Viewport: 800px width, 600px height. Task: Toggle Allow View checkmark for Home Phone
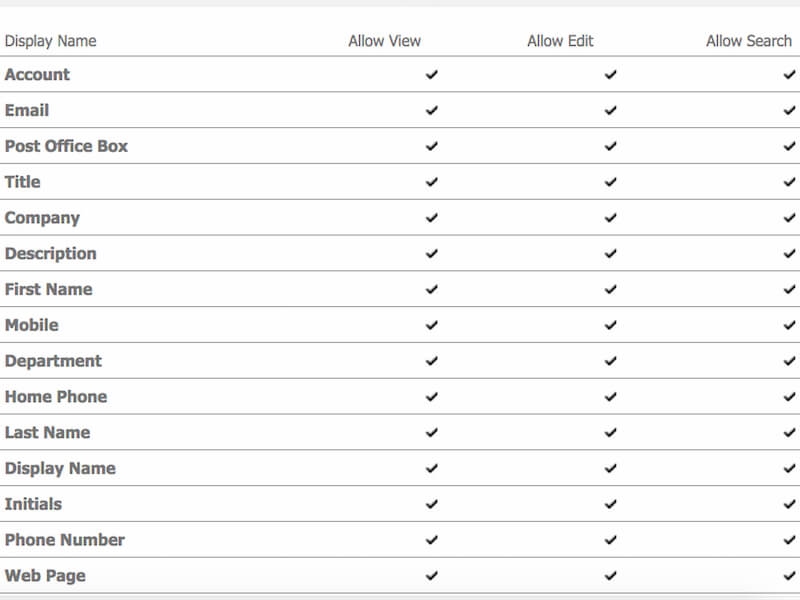[x=432, y=397]
